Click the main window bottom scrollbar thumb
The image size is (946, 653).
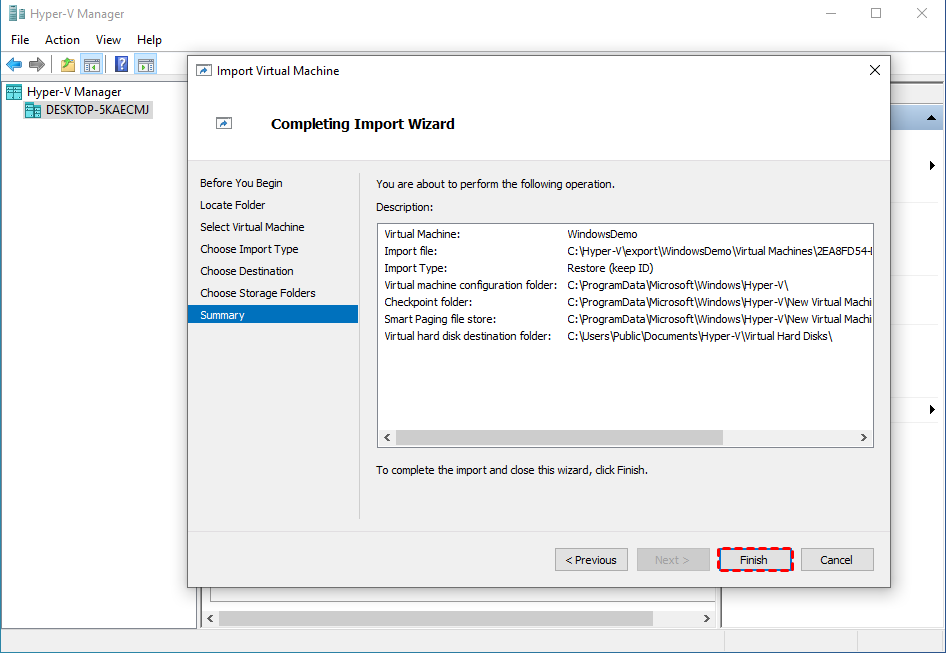436,619
